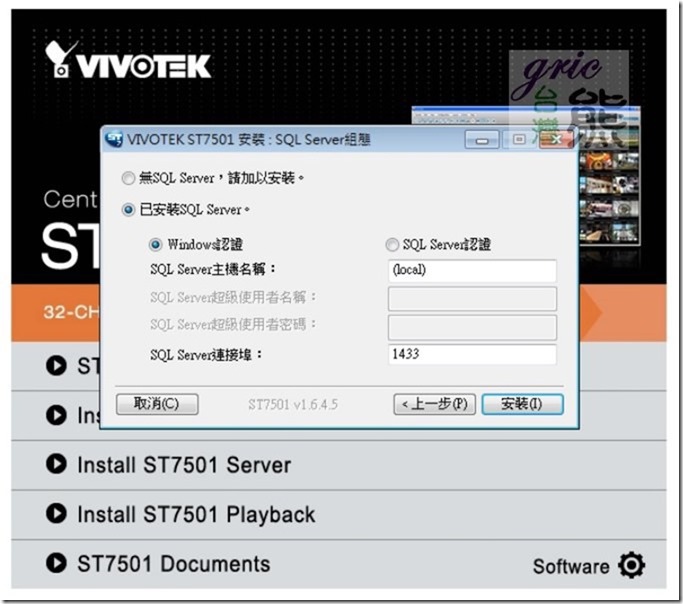The image size is (683, 604).
Task: Choose SQL Server認證 authentication radio button
Action: click(x=392, y=245)
